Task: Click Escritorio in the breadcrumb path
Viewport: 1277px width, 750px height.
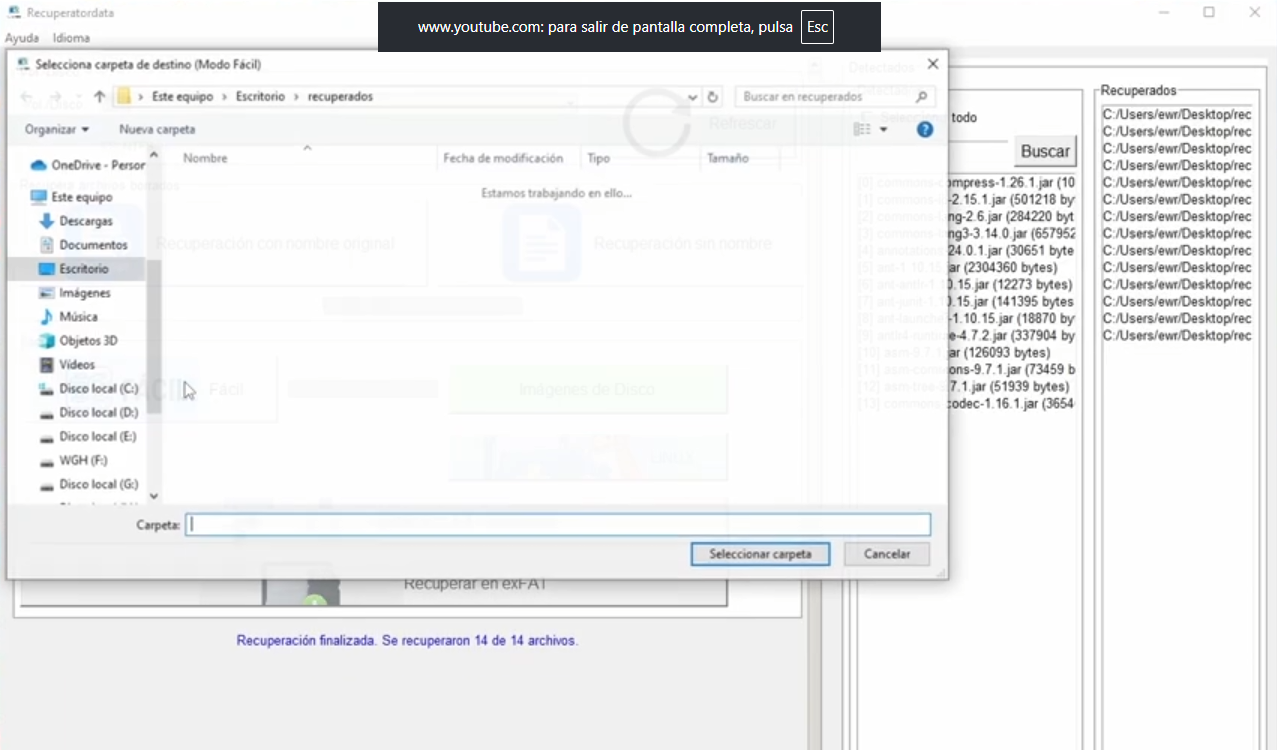Action: click(x=260, y=97)
